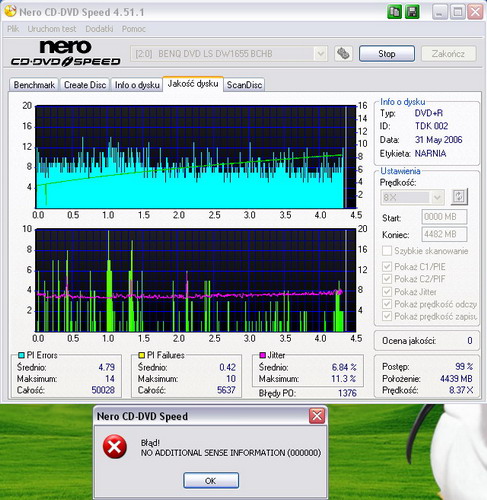Click the red error icon in dialog

pos(115,447)
